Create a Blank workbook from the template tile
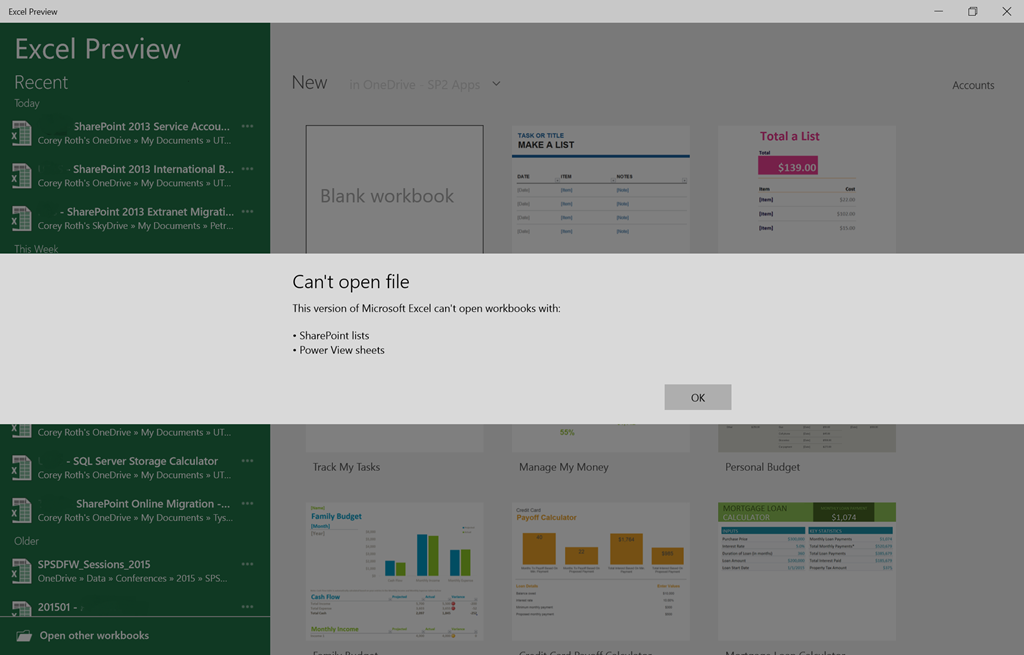 394,189
